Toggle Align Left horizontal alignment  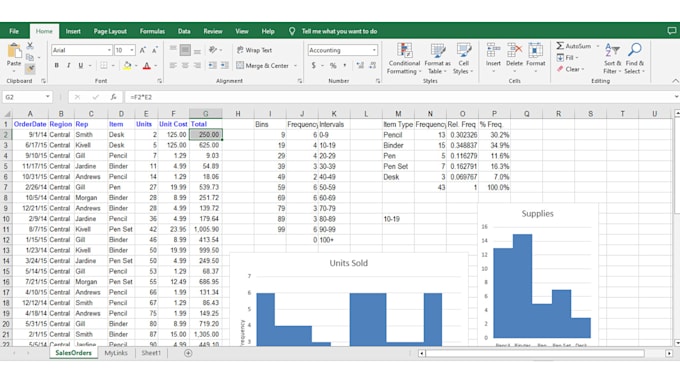tap(173, 65)
